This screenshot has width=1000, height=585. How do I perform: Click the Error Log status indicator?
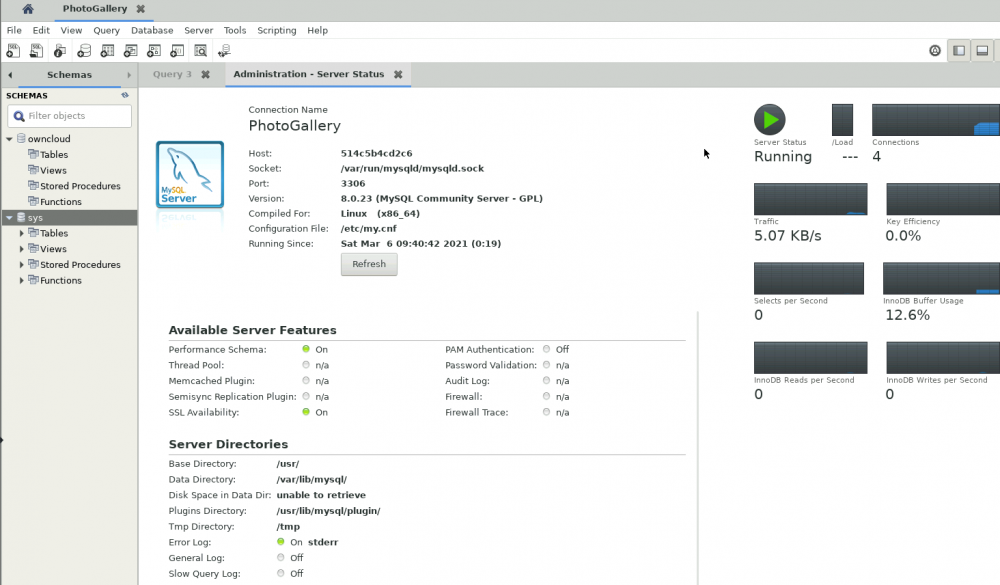click(x=281, y=542)
